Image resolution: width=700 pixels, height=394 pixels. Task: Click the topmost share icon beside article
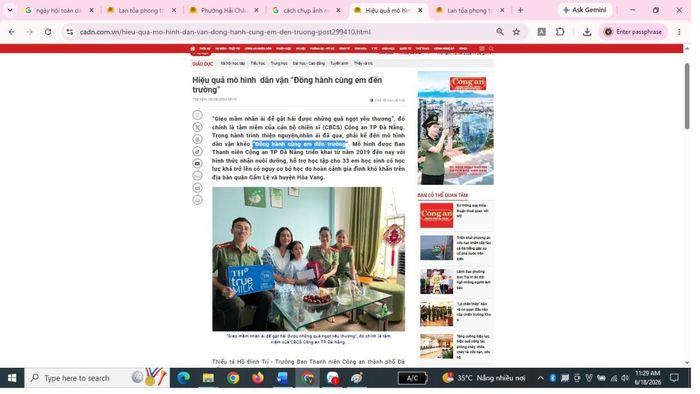tap(197, 115)
